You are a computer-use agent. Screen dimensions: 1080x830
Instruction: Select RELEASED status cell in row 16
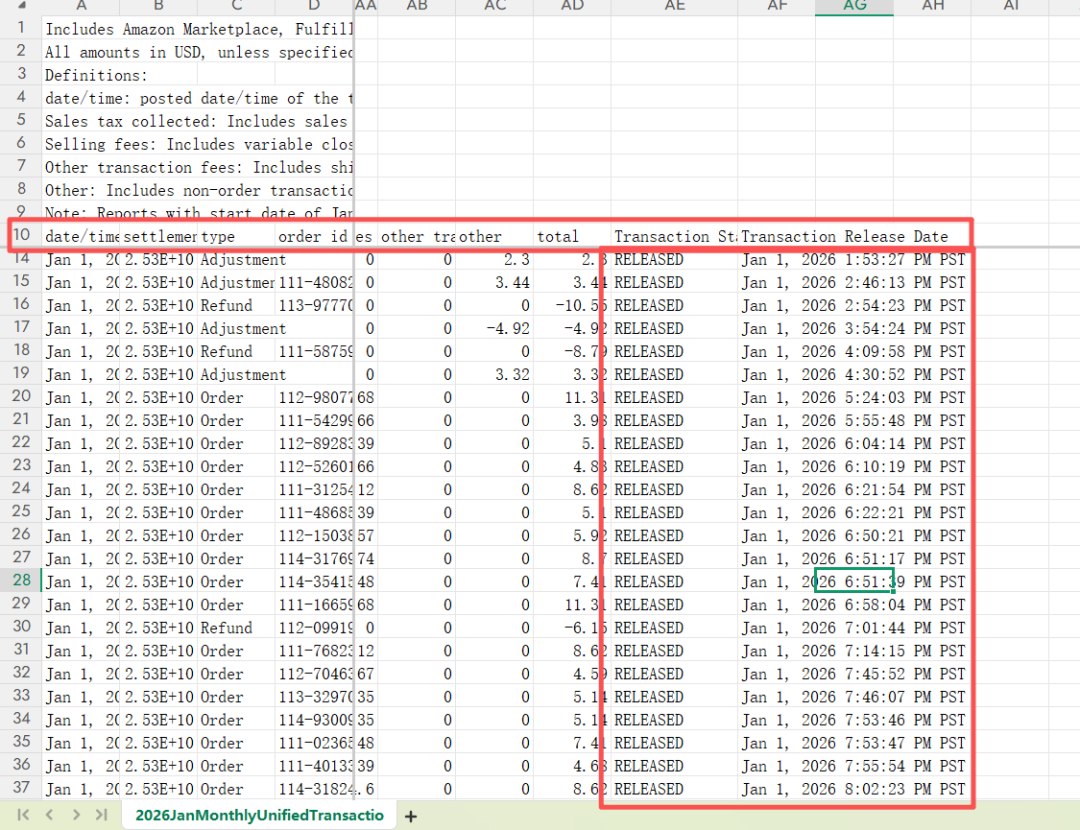coord(674,305)
